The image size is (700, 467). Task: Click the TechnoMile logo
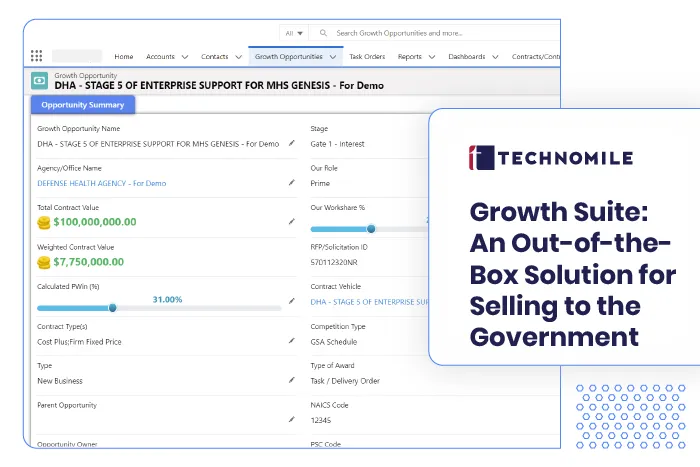tap(551, 158)
